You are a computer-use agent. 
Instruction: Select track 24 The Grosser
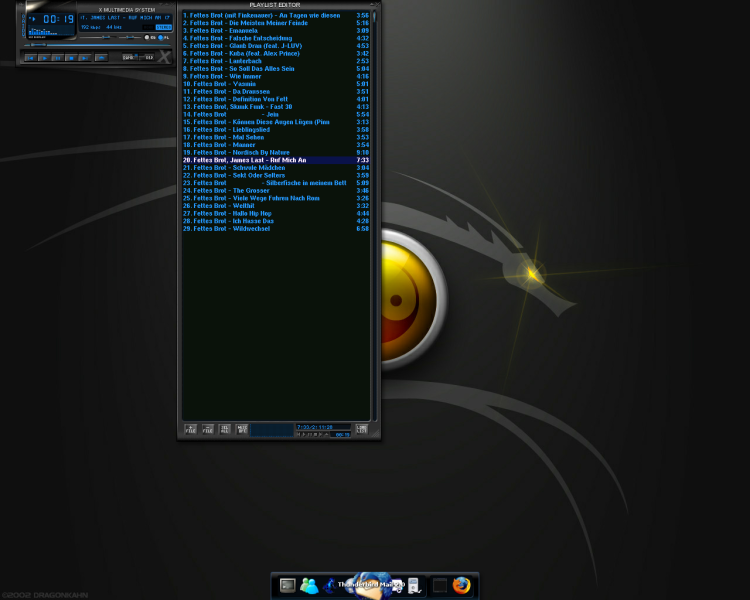[x=276, y=190]
